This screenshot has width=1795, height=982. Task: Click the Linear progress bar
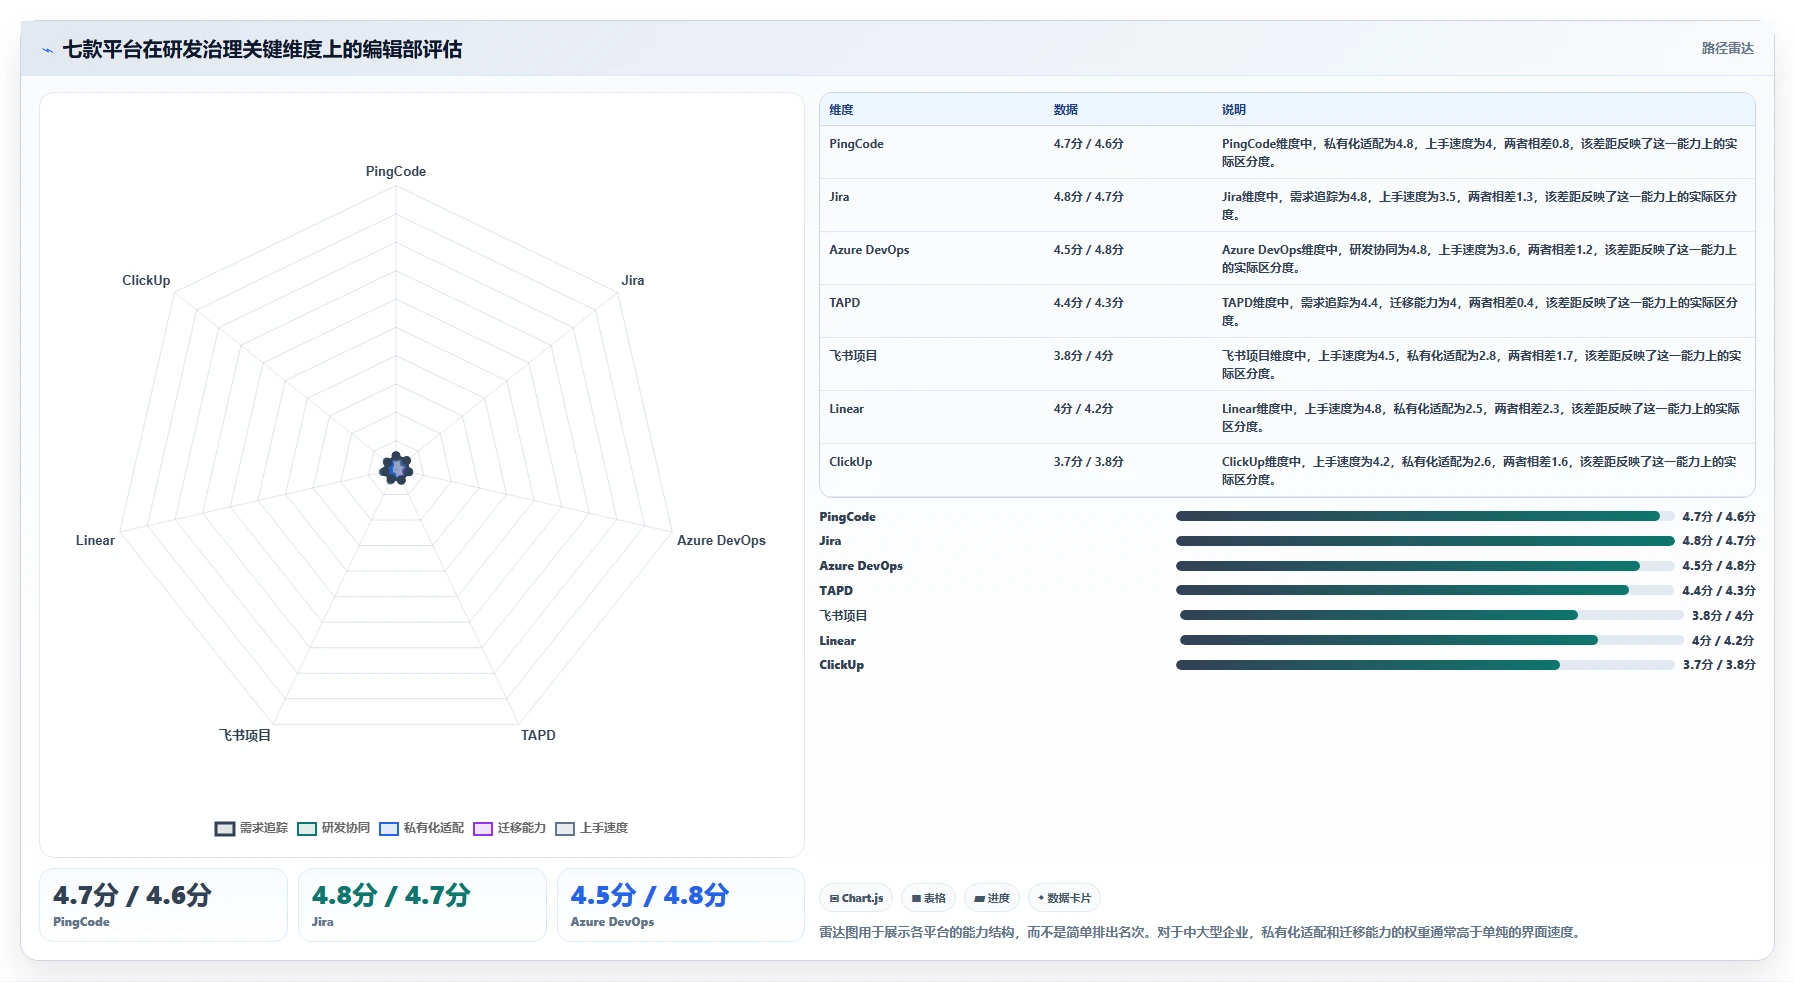click(x=1431, y=640)
